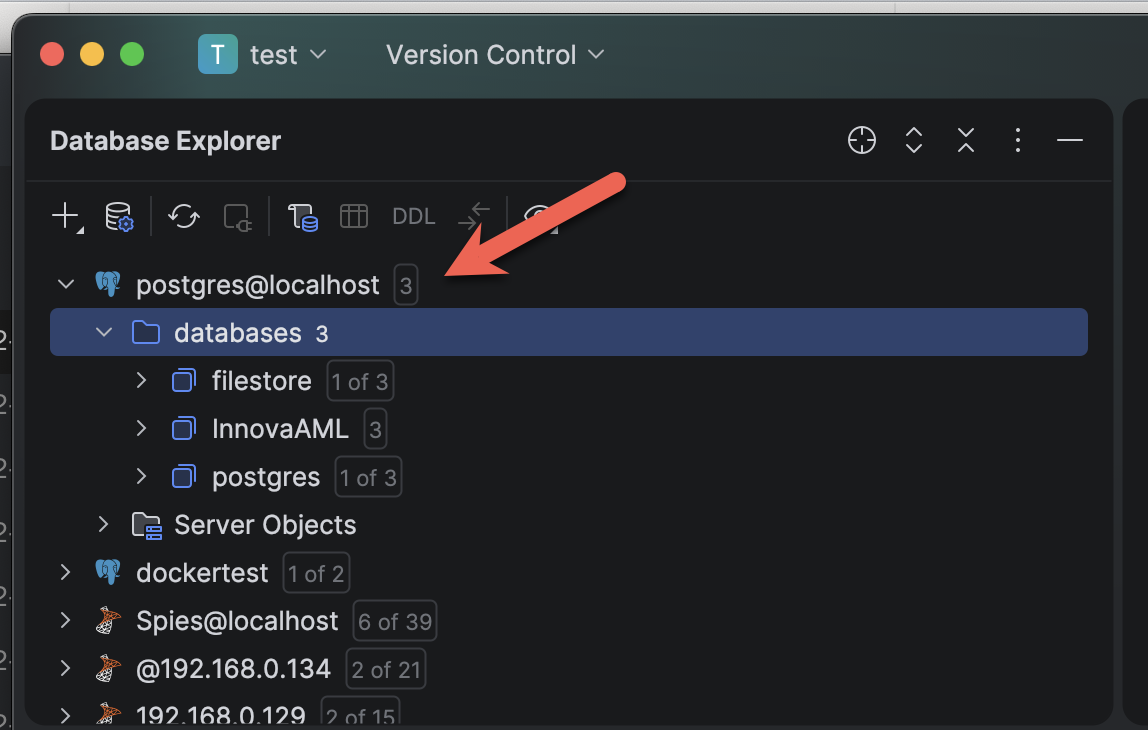
Task: Click the DDL button in toolbar
Action: pyautogui.click(x=413, y=216)
